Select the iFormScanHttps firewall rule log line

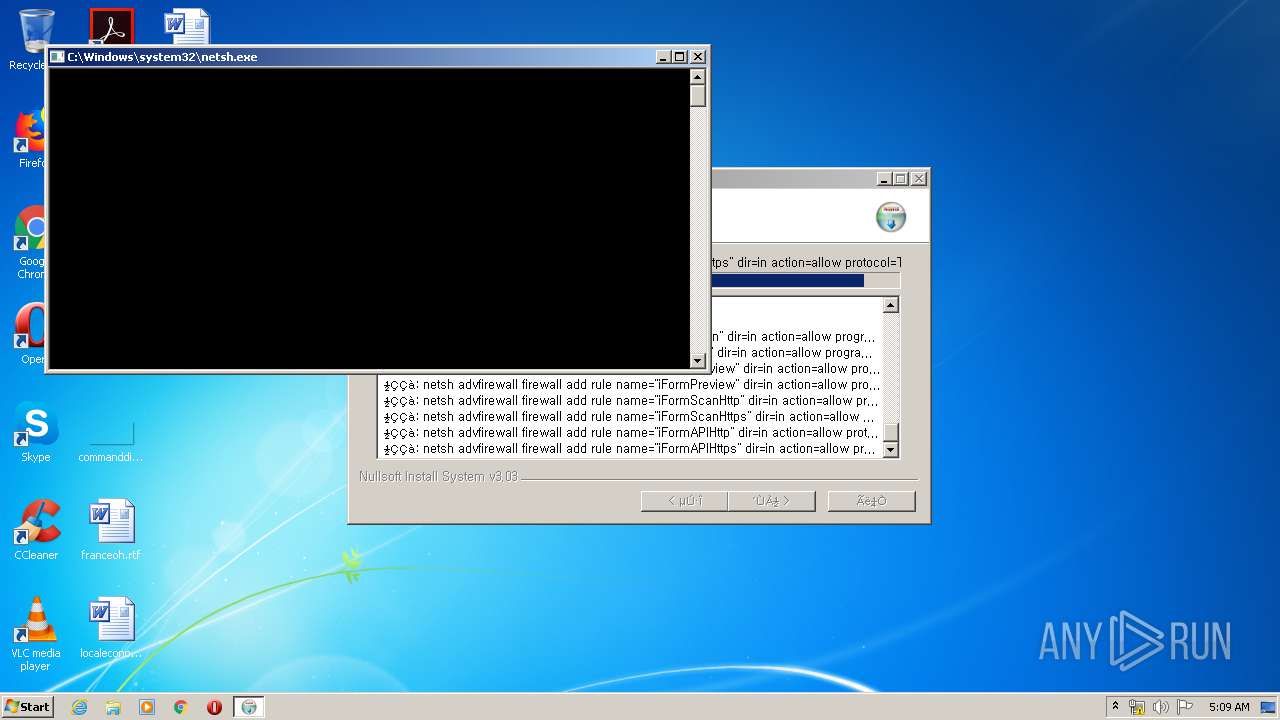(631, 416)
